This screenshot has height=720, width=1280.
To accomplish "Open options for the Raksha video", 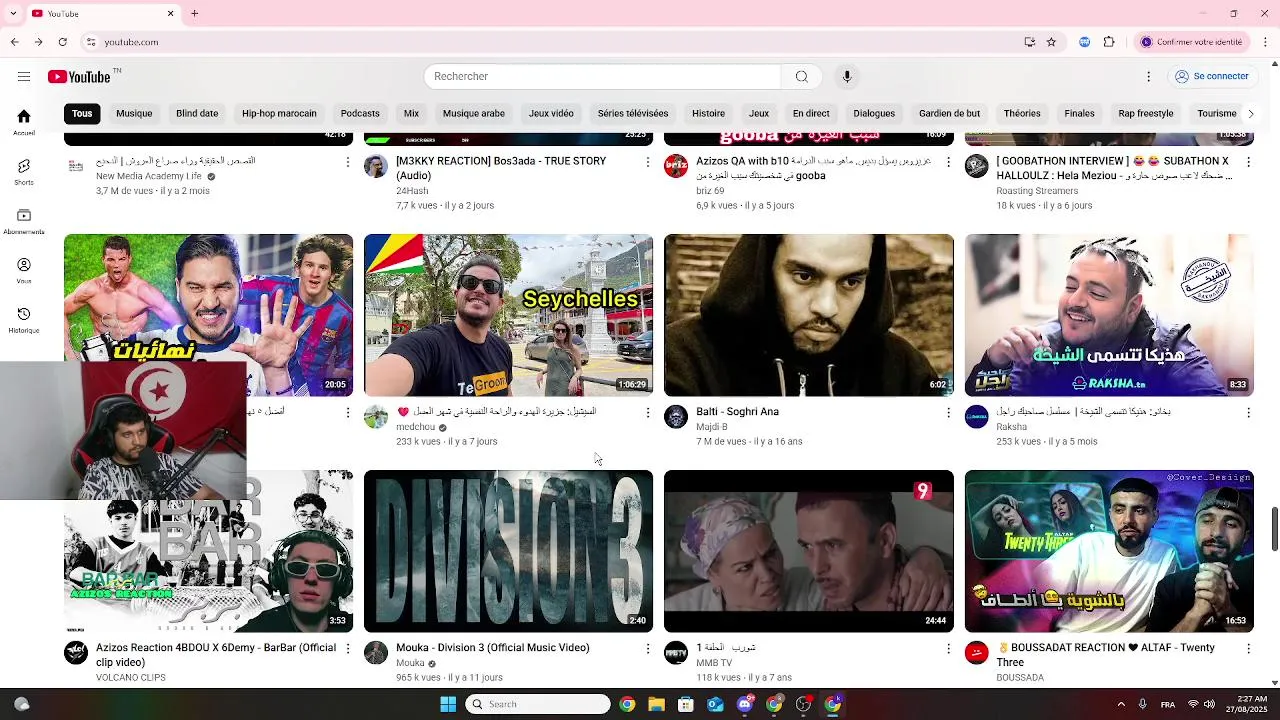I will click(x=1248, y=412).
